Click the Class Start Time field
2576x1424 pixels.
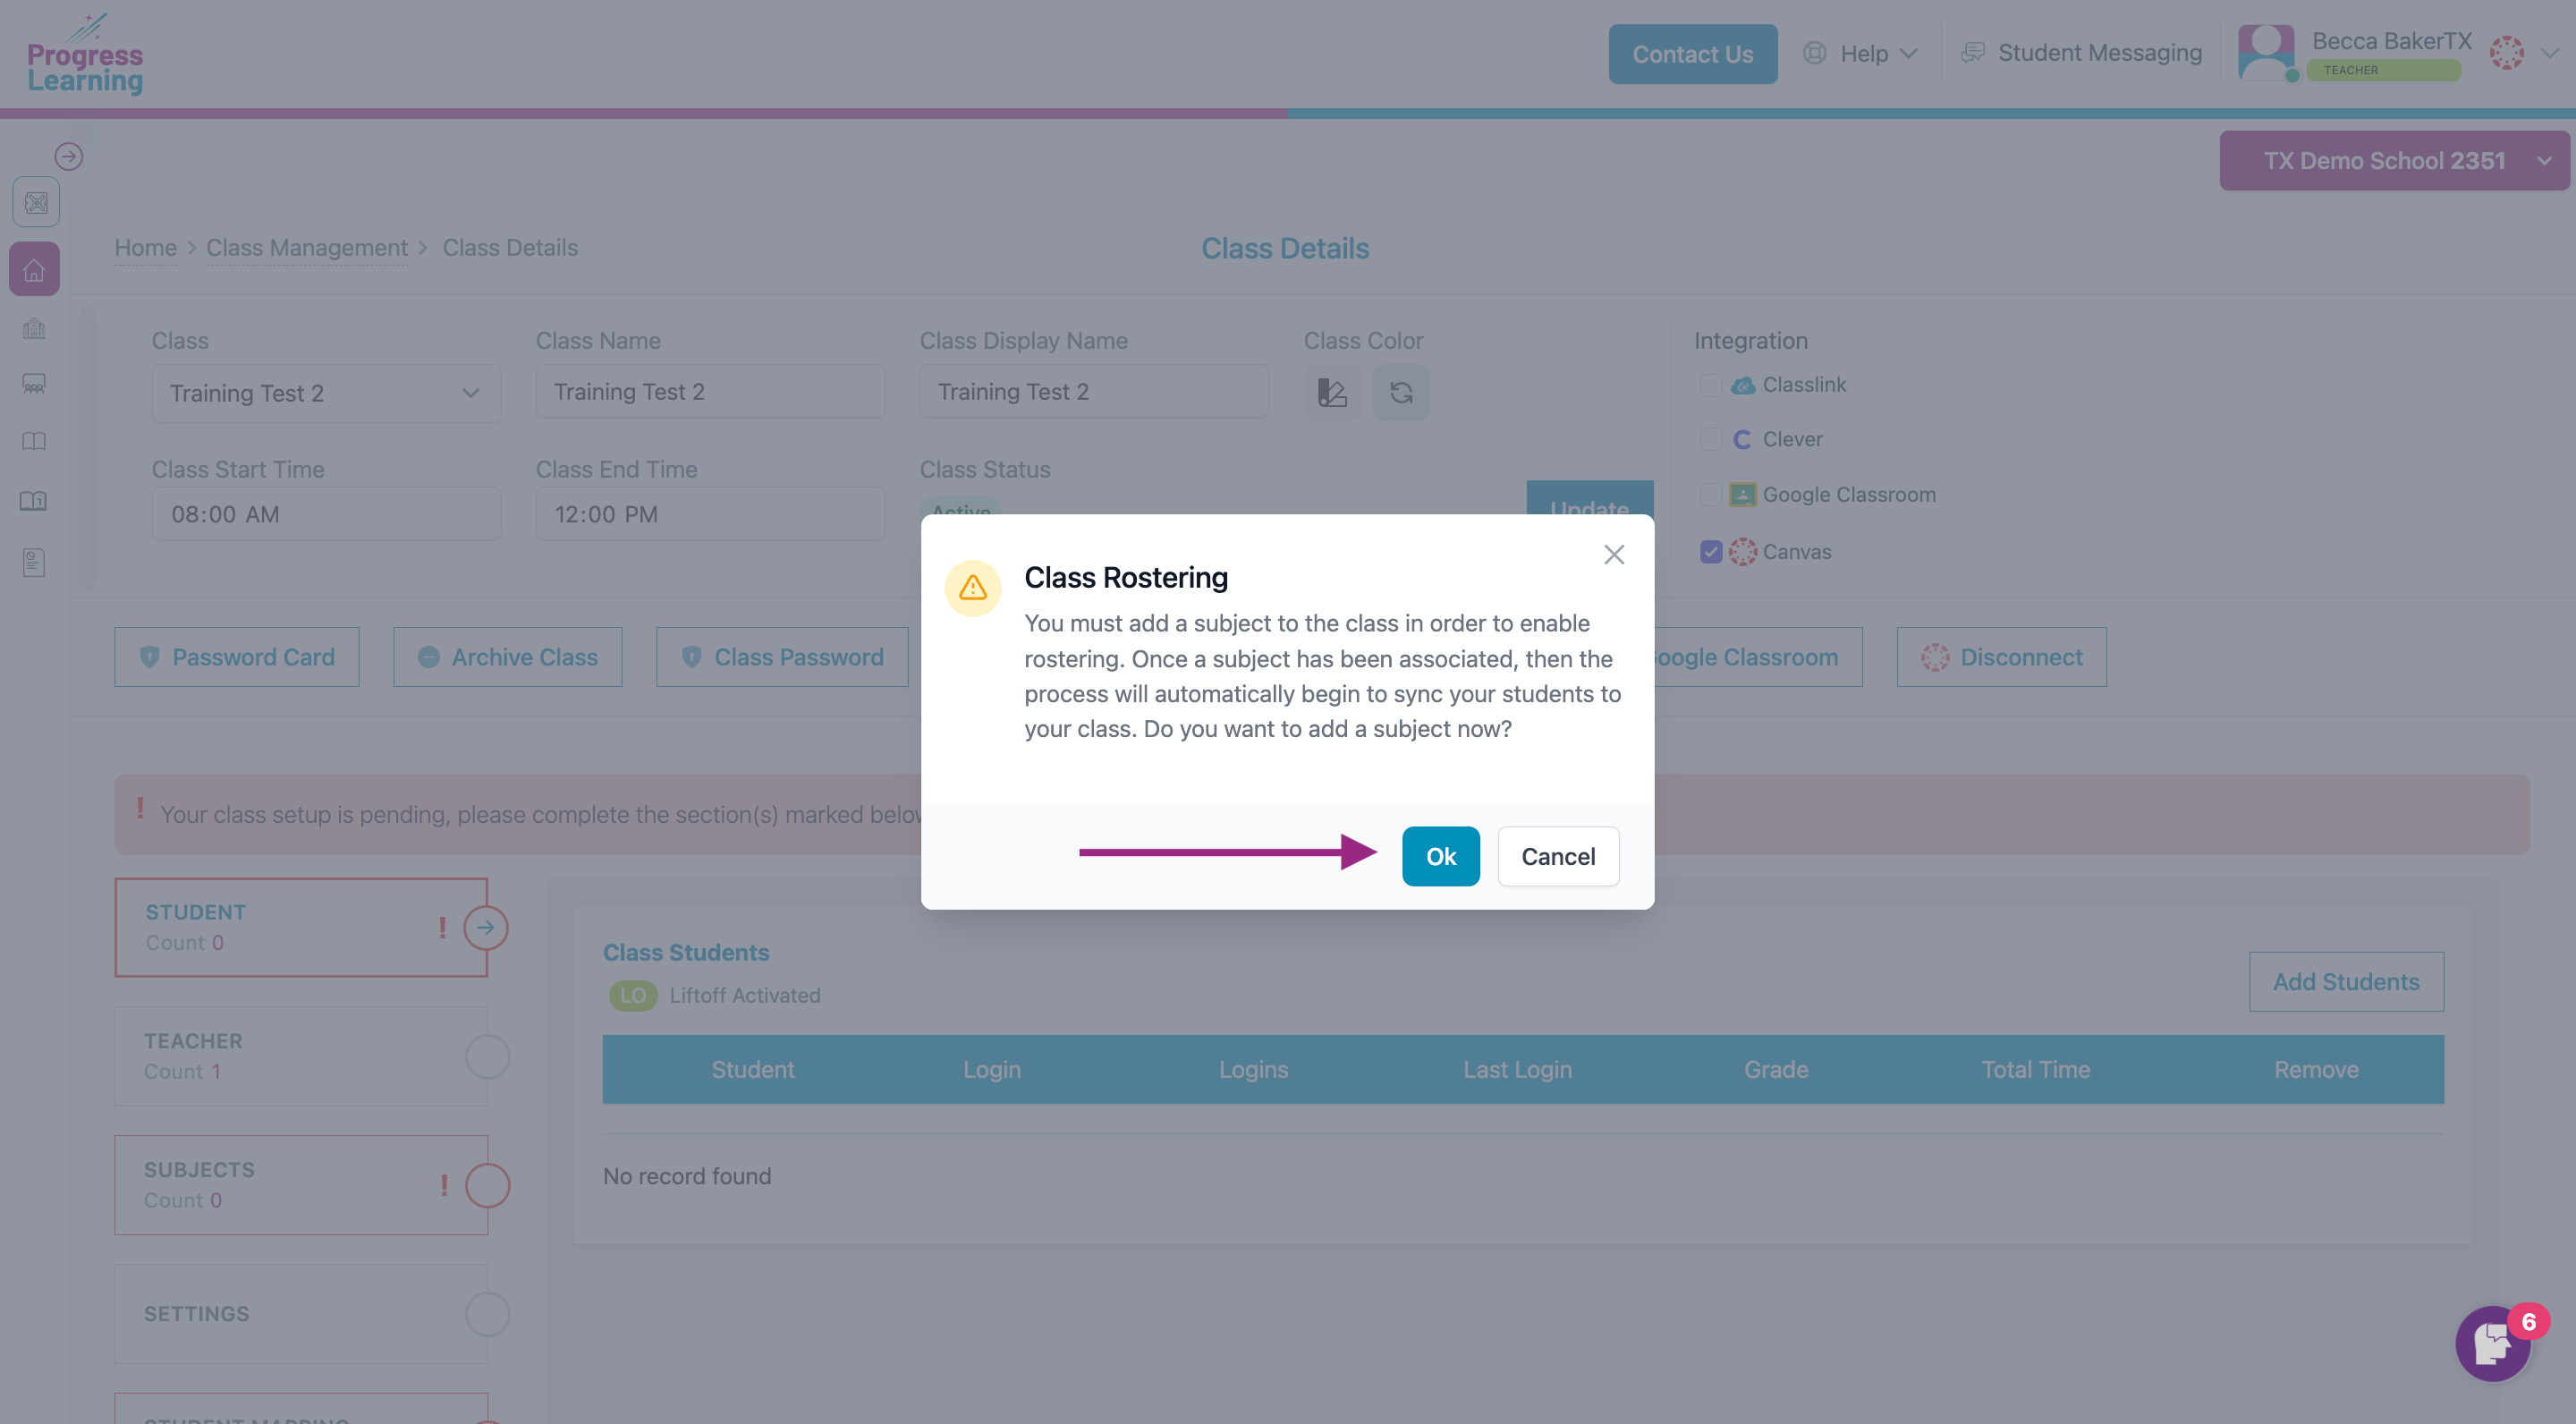[x=326, y=514]
